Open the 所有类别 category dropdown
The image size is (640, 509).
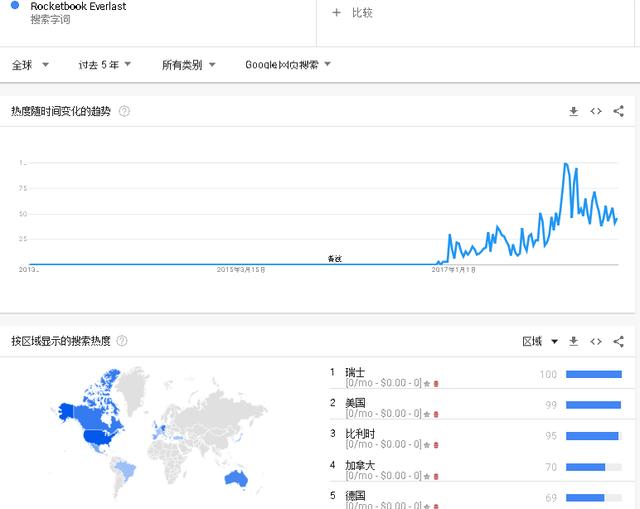pyautogui.click(x=188, y=64)
